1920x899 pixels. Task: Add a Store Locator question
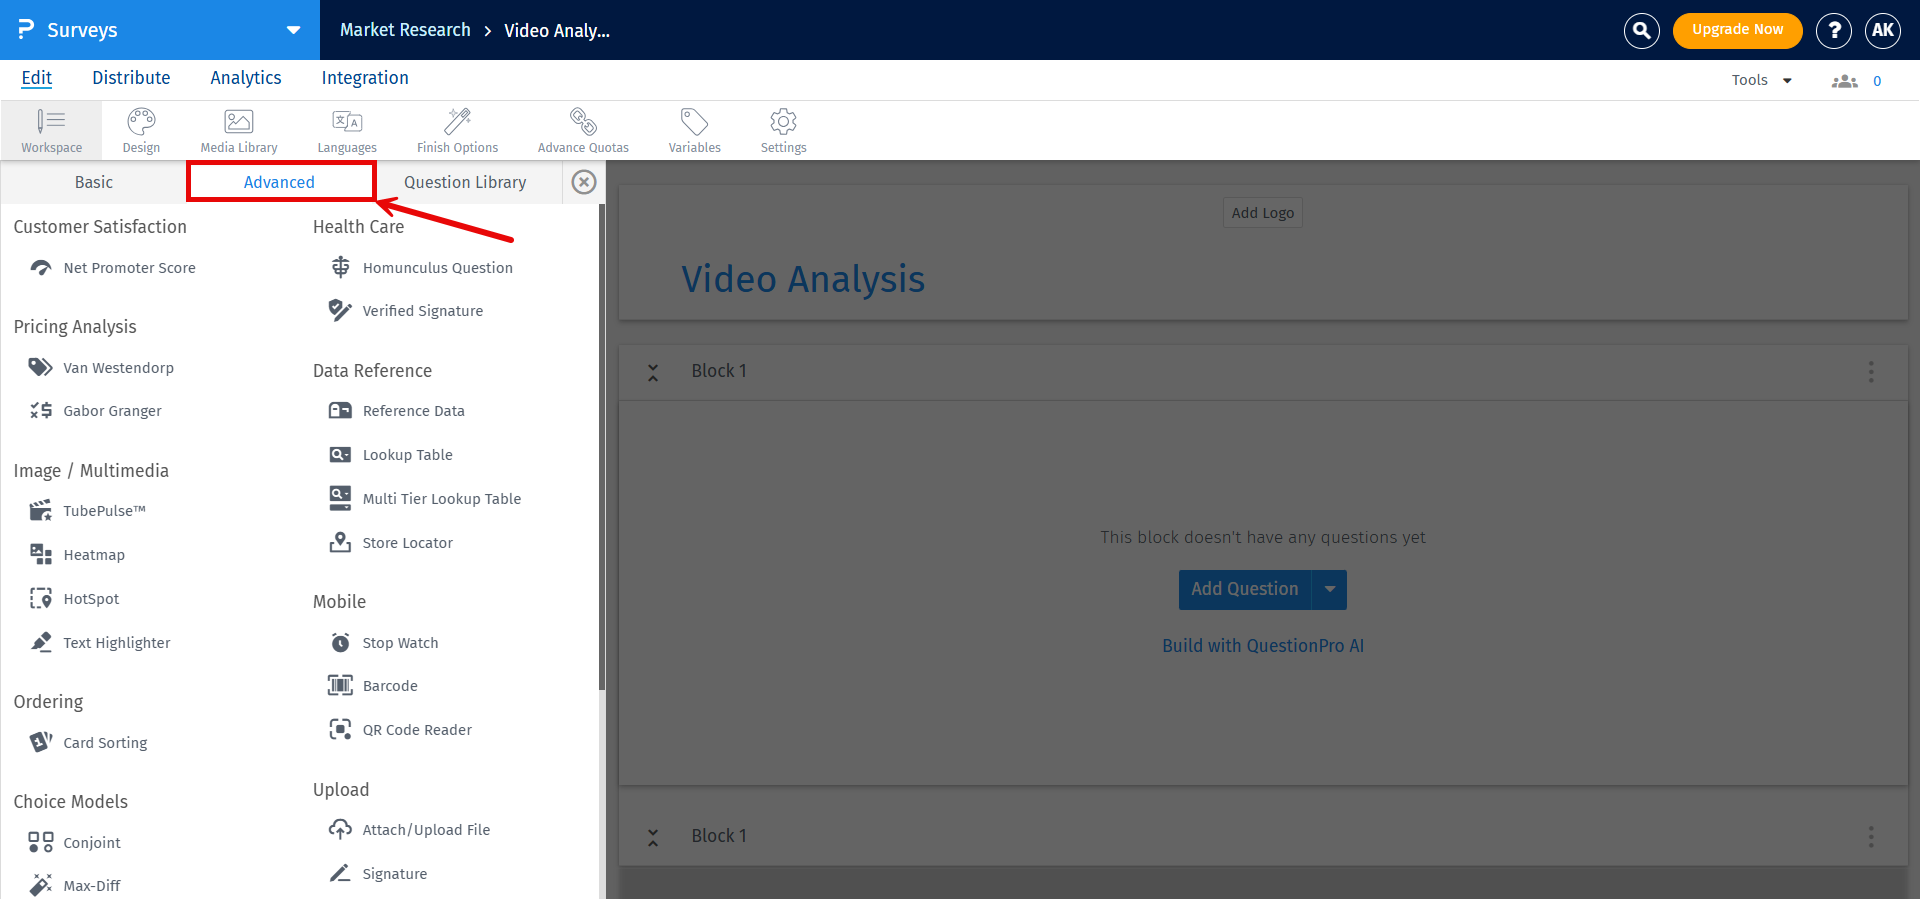(391, 543)
